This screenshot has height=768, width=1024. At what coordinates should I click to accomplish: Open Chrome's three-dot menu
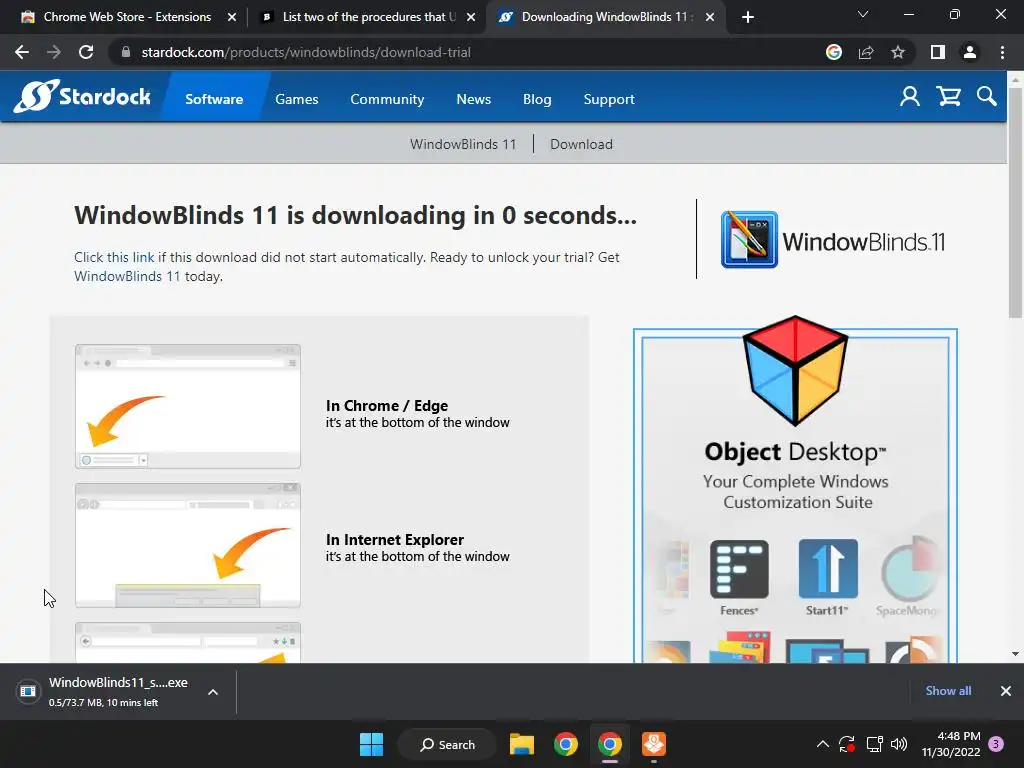[x=1002, y=52]
